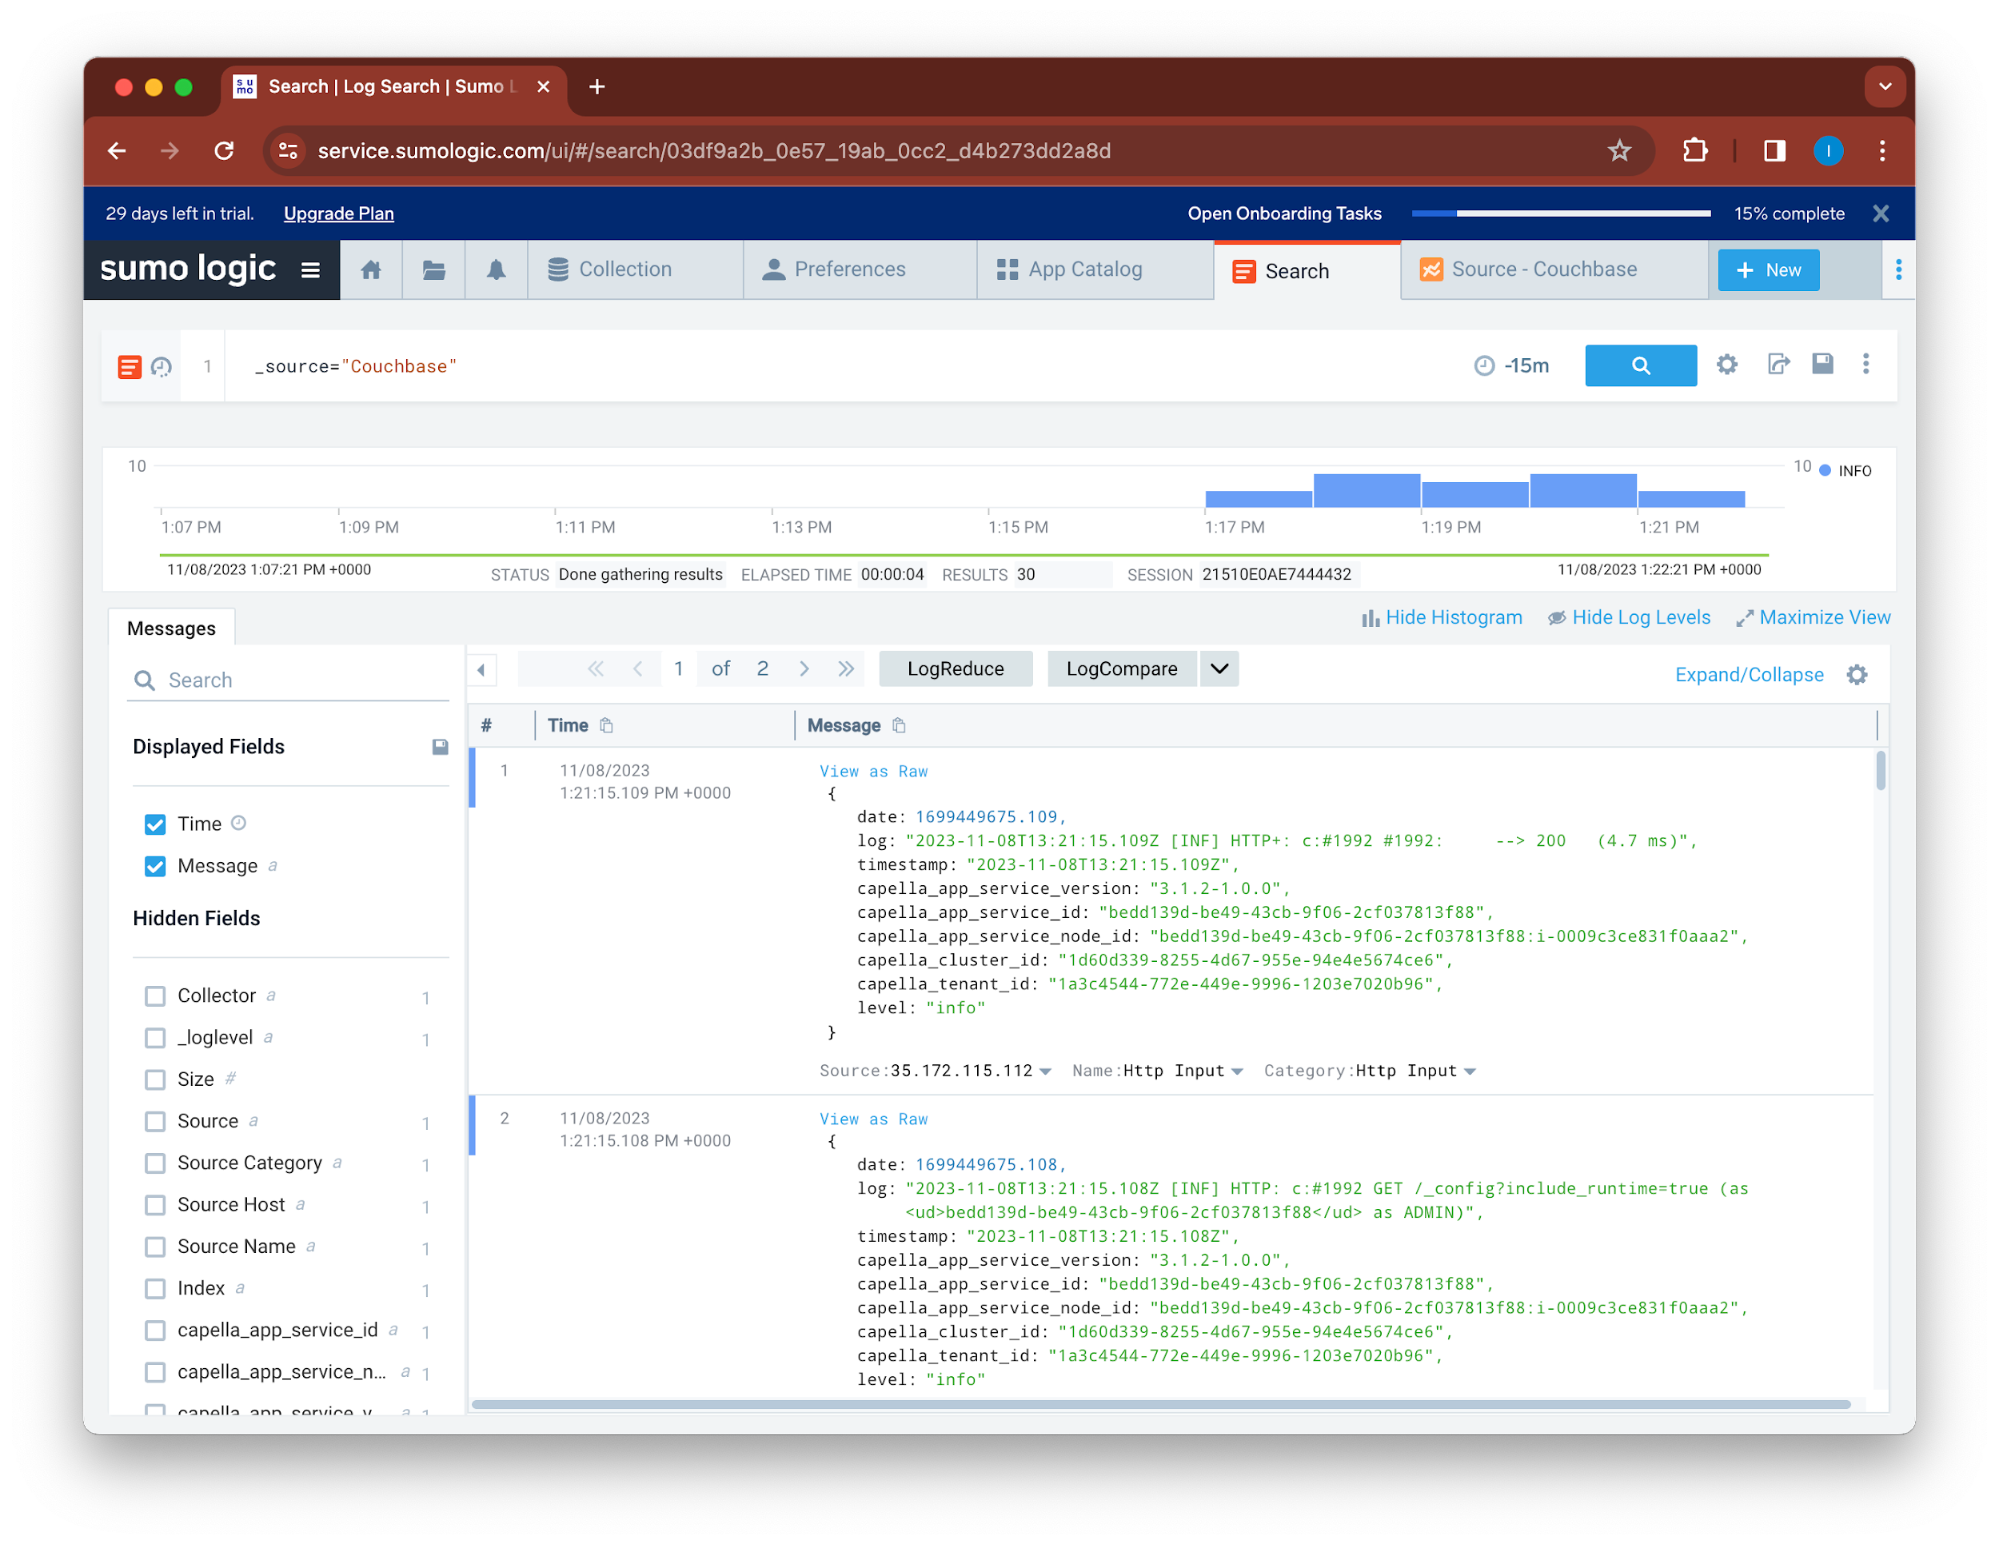The height and width of the screenshot is (1545, 1999).
Task: Open search settings gear icon
Action: point(1727,364)
